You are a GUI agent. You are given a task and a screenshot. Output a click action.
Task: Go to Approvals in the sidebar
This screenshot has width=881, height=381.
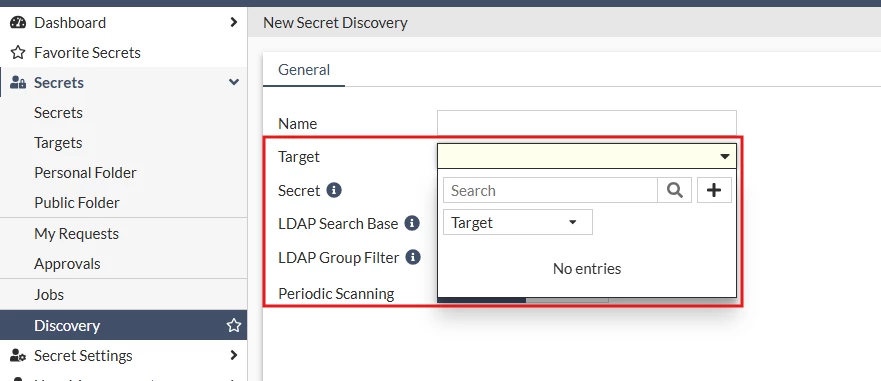coord(124,264)
